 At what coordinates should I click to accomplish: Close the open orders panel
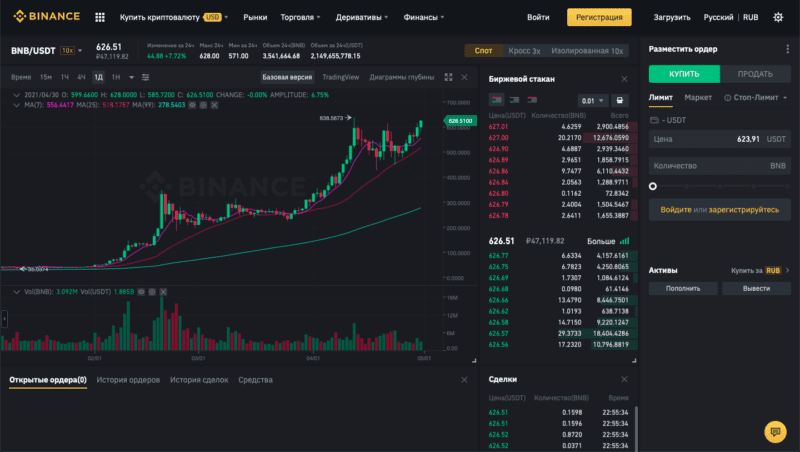[x=464, y=380]
